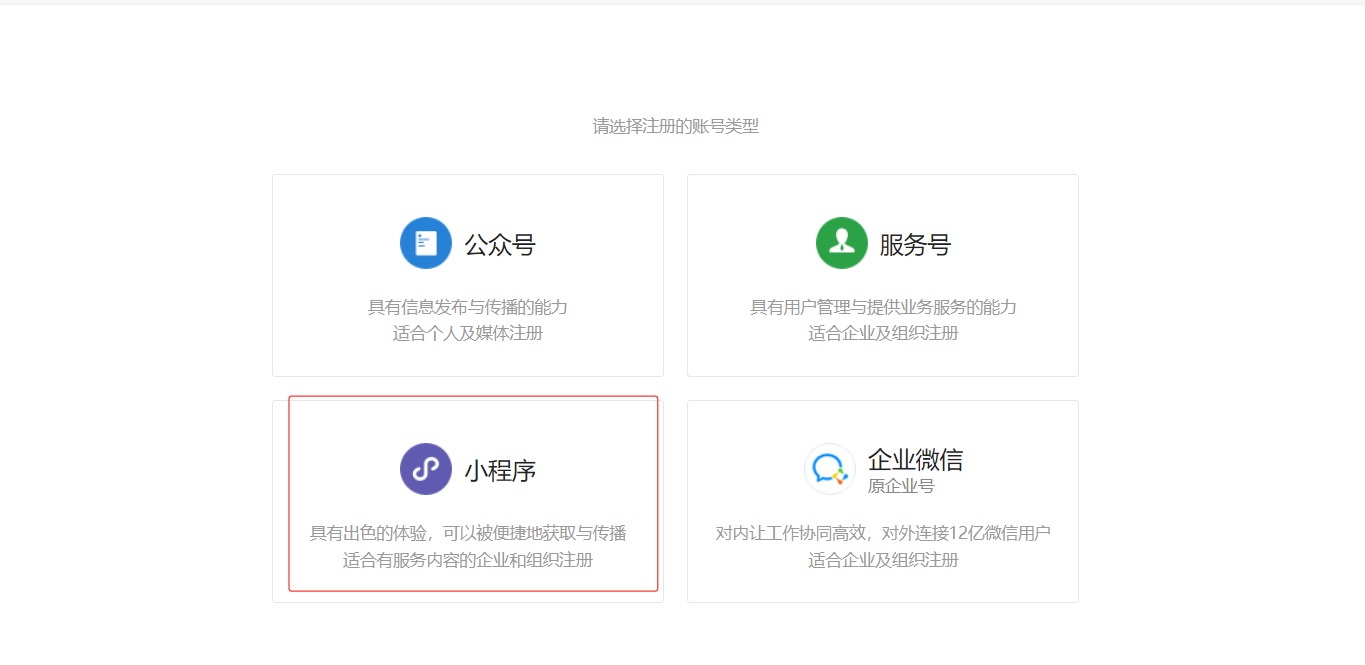
Task: Click the blue 公众号 document icon
Action: click(426, 243)
